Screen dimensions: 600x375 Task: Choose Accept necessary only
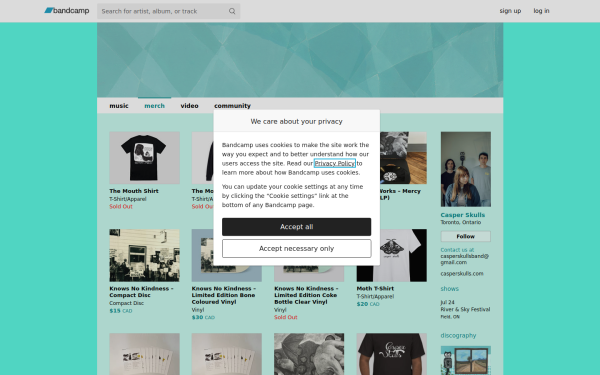click(297, 249)
